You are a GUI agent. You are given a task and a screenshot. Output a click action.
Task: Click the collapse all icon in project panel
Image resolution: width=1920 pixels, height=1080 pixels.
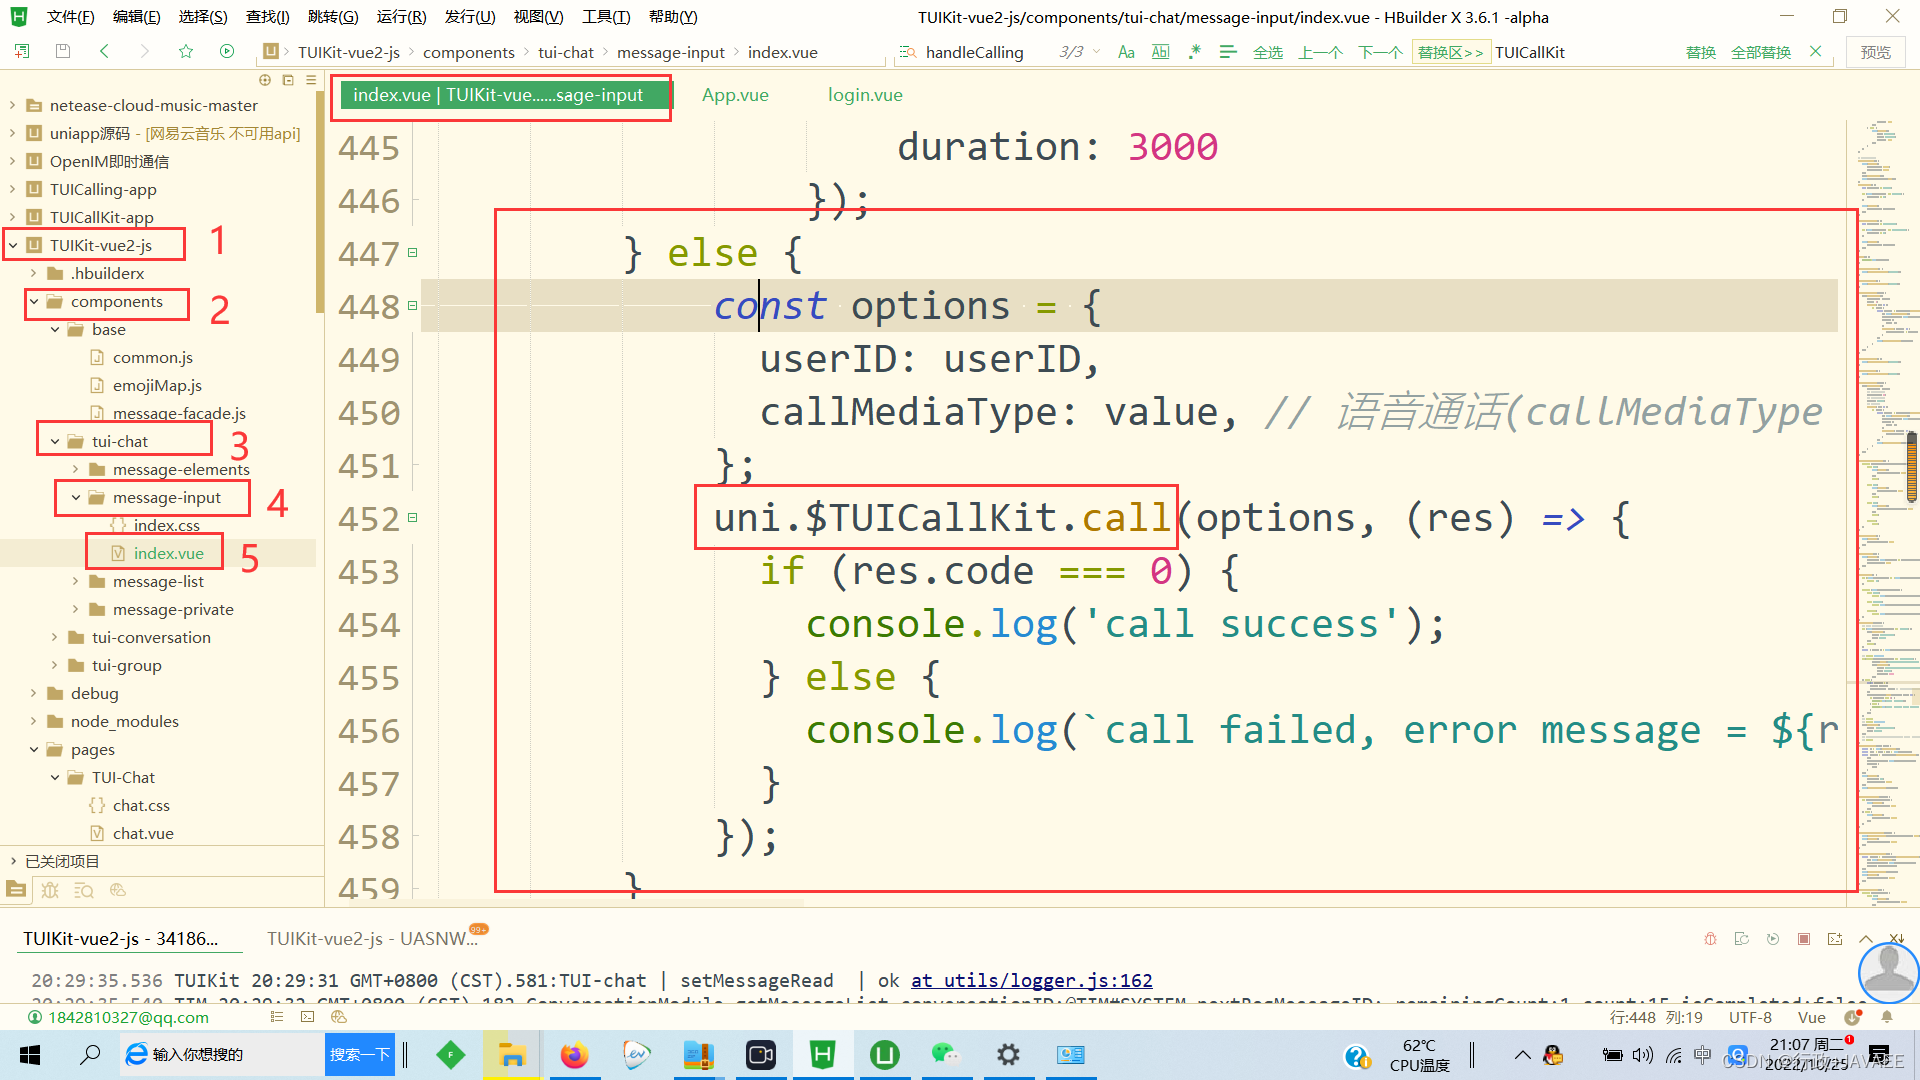pyautogui.click(x=288, y=80)
